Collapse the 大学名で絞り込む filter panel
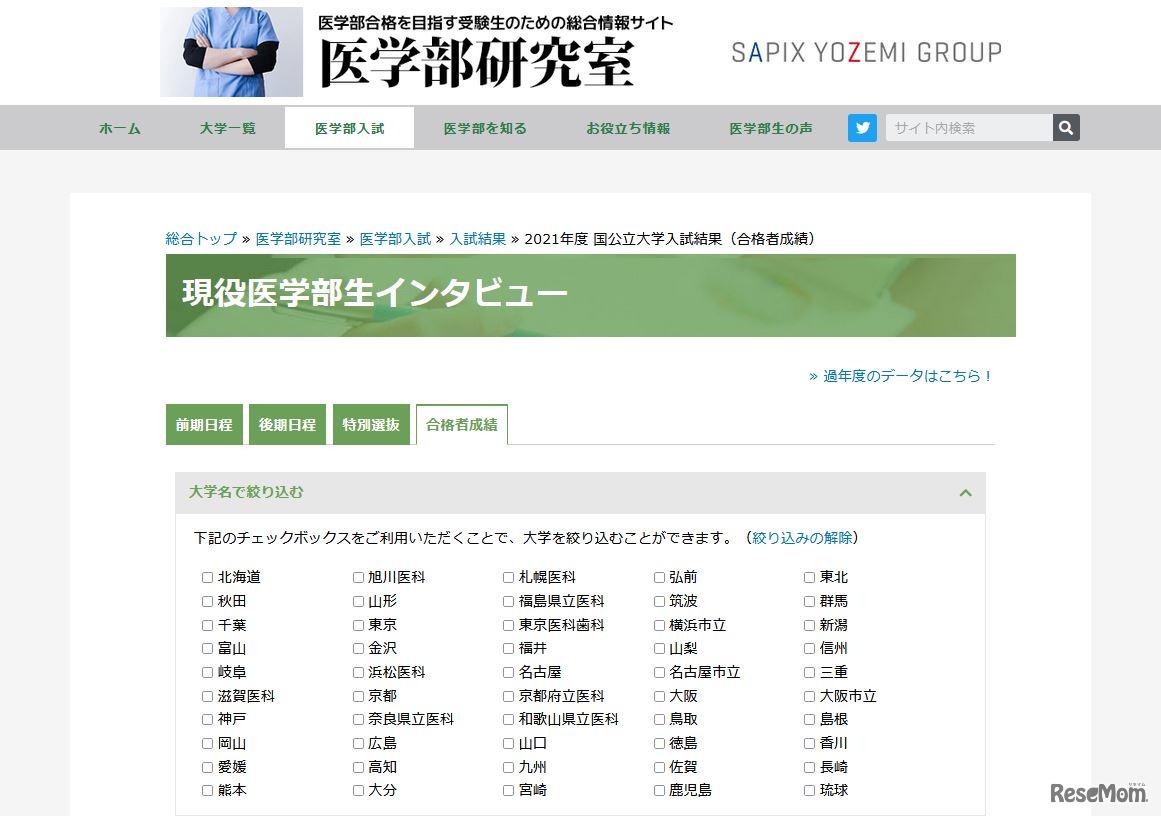1161x816 pixels. [965, 492]
